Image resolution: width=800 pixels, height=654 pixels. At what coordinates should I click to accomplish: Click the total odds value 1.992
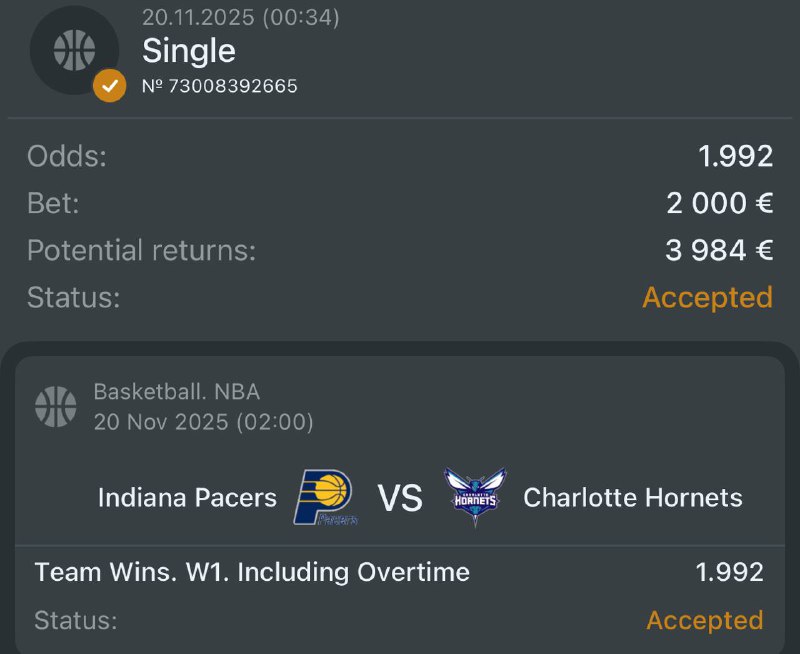click(735, 156)
